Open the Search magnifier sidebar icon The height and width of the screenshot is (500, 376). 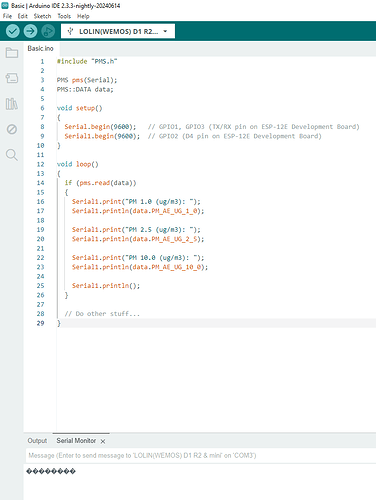(12, 155)
